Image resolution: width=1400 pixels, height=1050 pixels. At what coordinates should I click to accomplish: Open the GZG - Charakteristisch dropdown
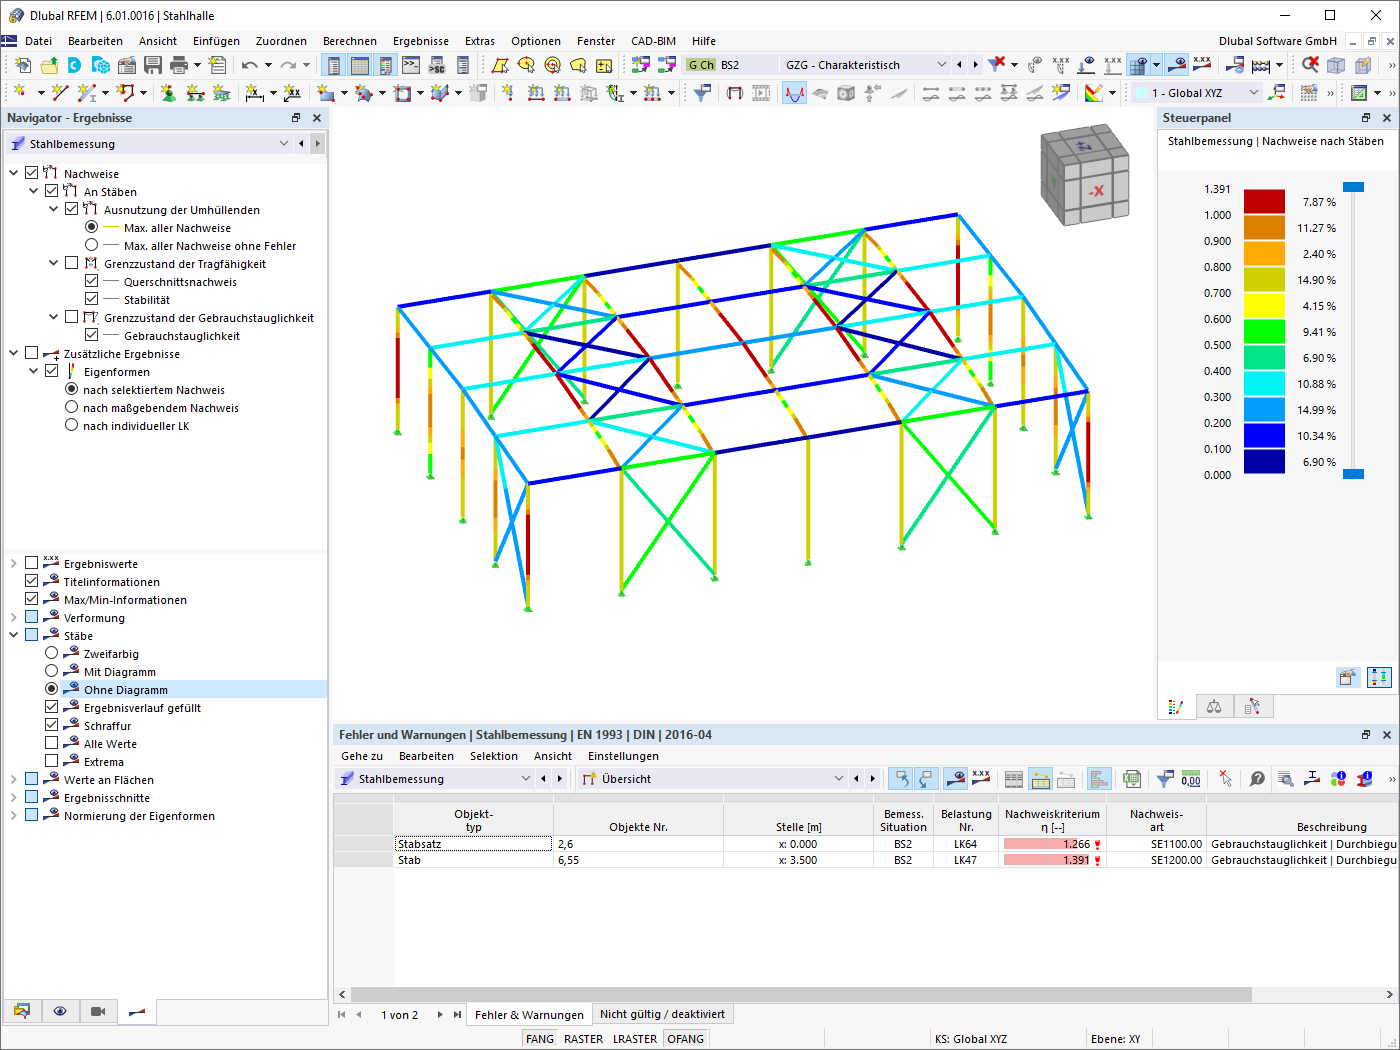865,65
